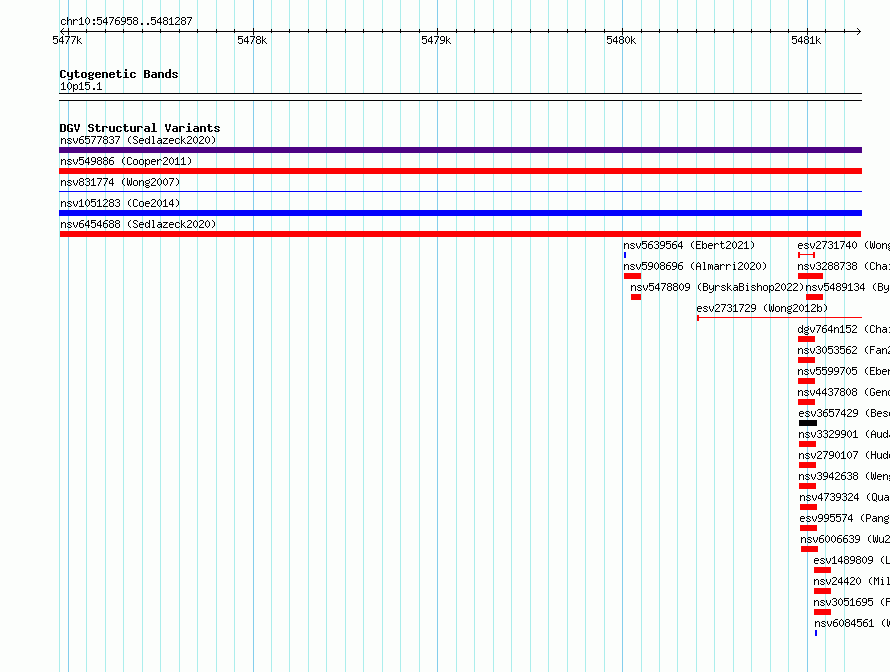Select red bar under nsv5599705
Viewport: 890px width, 672px height.
[807, 381]
